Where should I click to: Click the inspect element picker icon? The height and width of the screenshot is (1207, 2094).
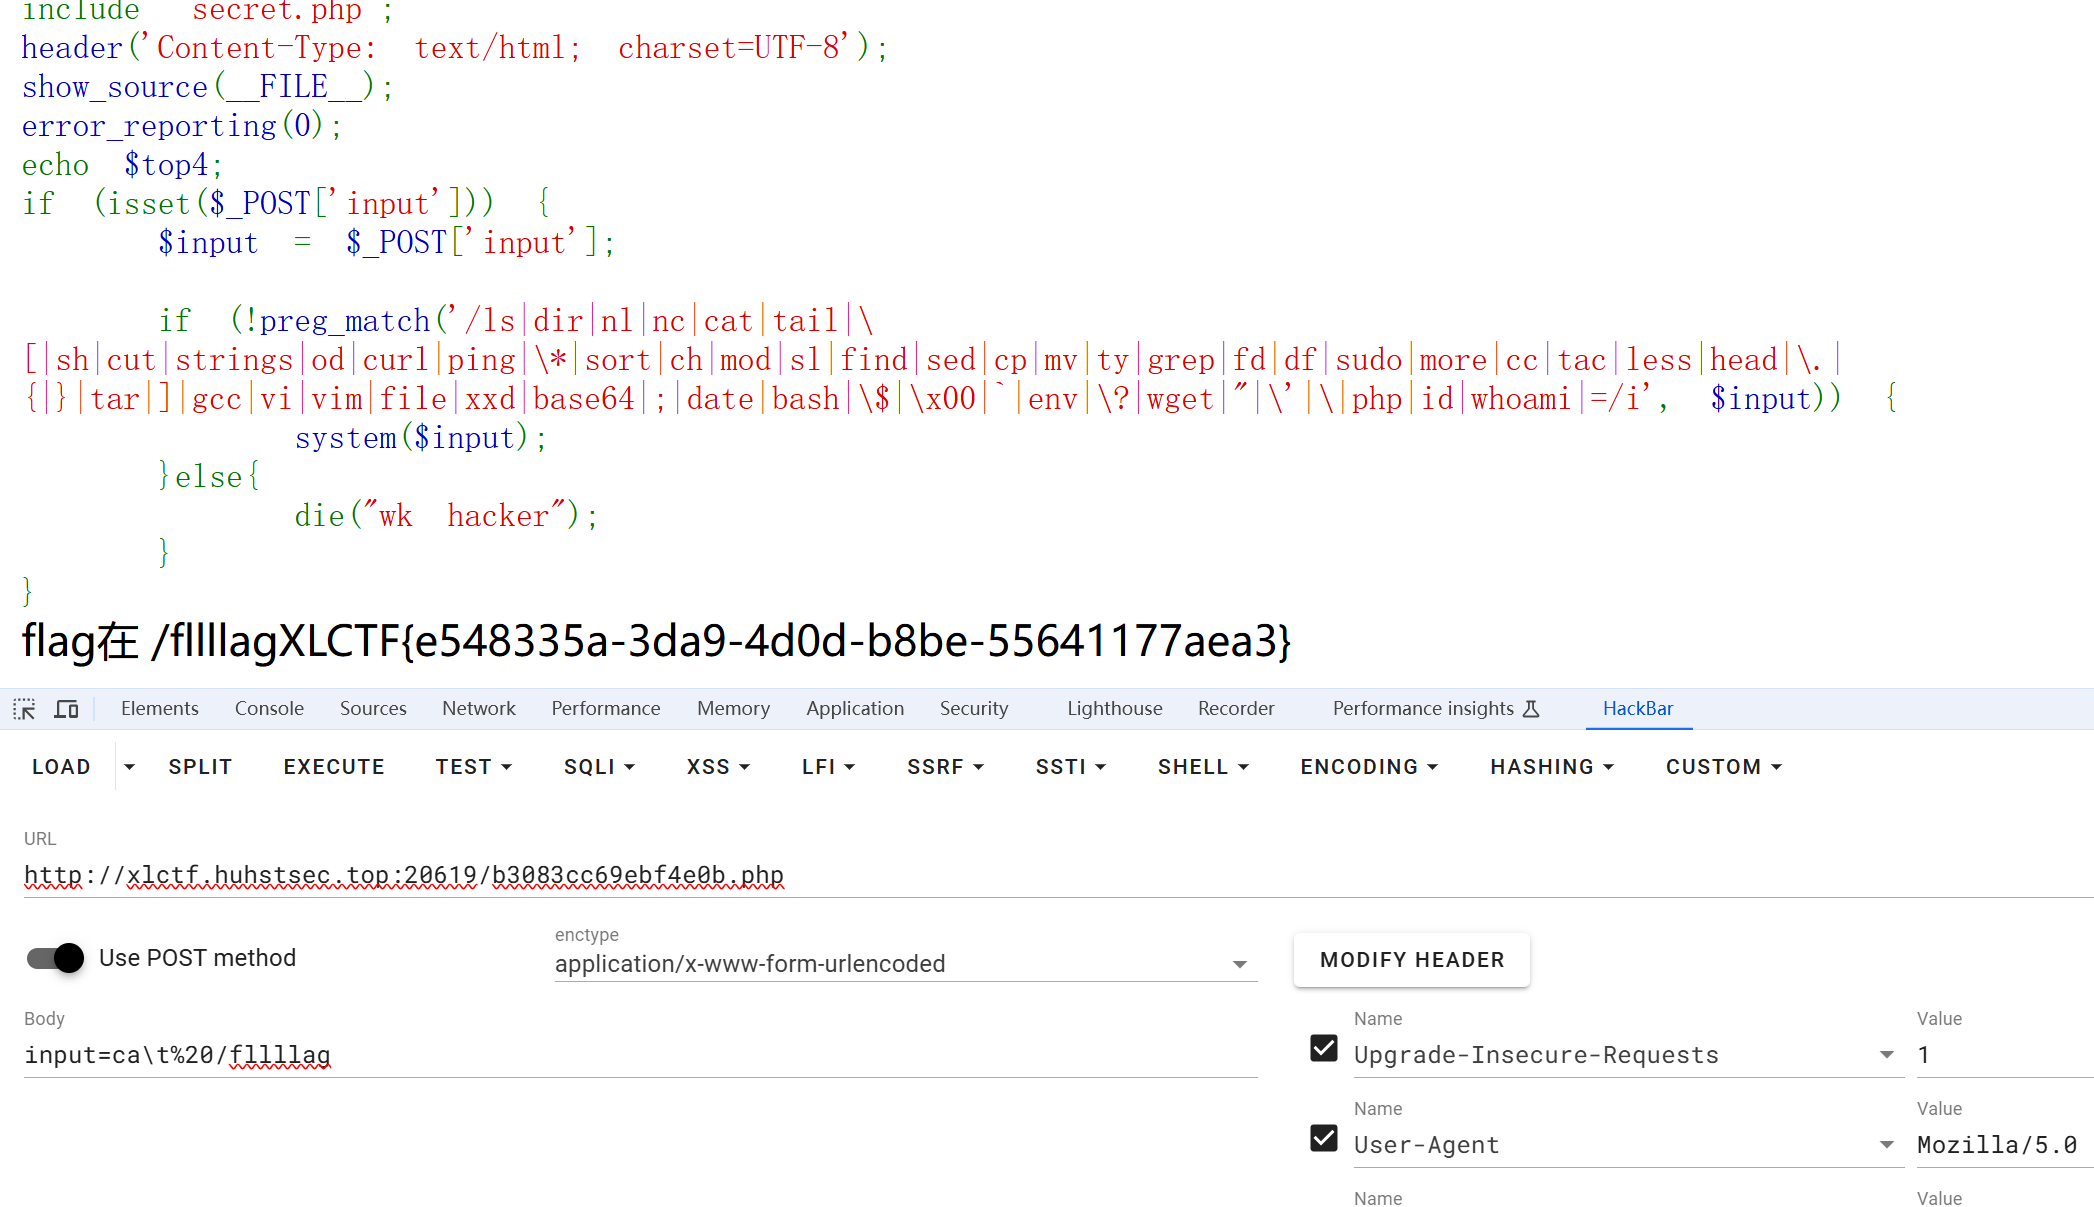24,709
